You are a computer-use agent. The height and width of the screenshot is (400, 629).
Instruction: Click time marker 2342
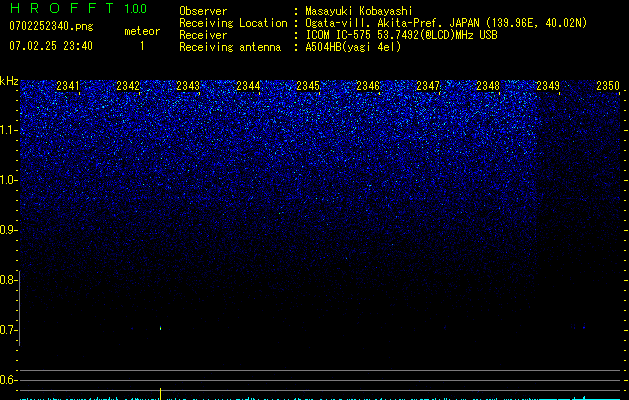coord(128,86)
